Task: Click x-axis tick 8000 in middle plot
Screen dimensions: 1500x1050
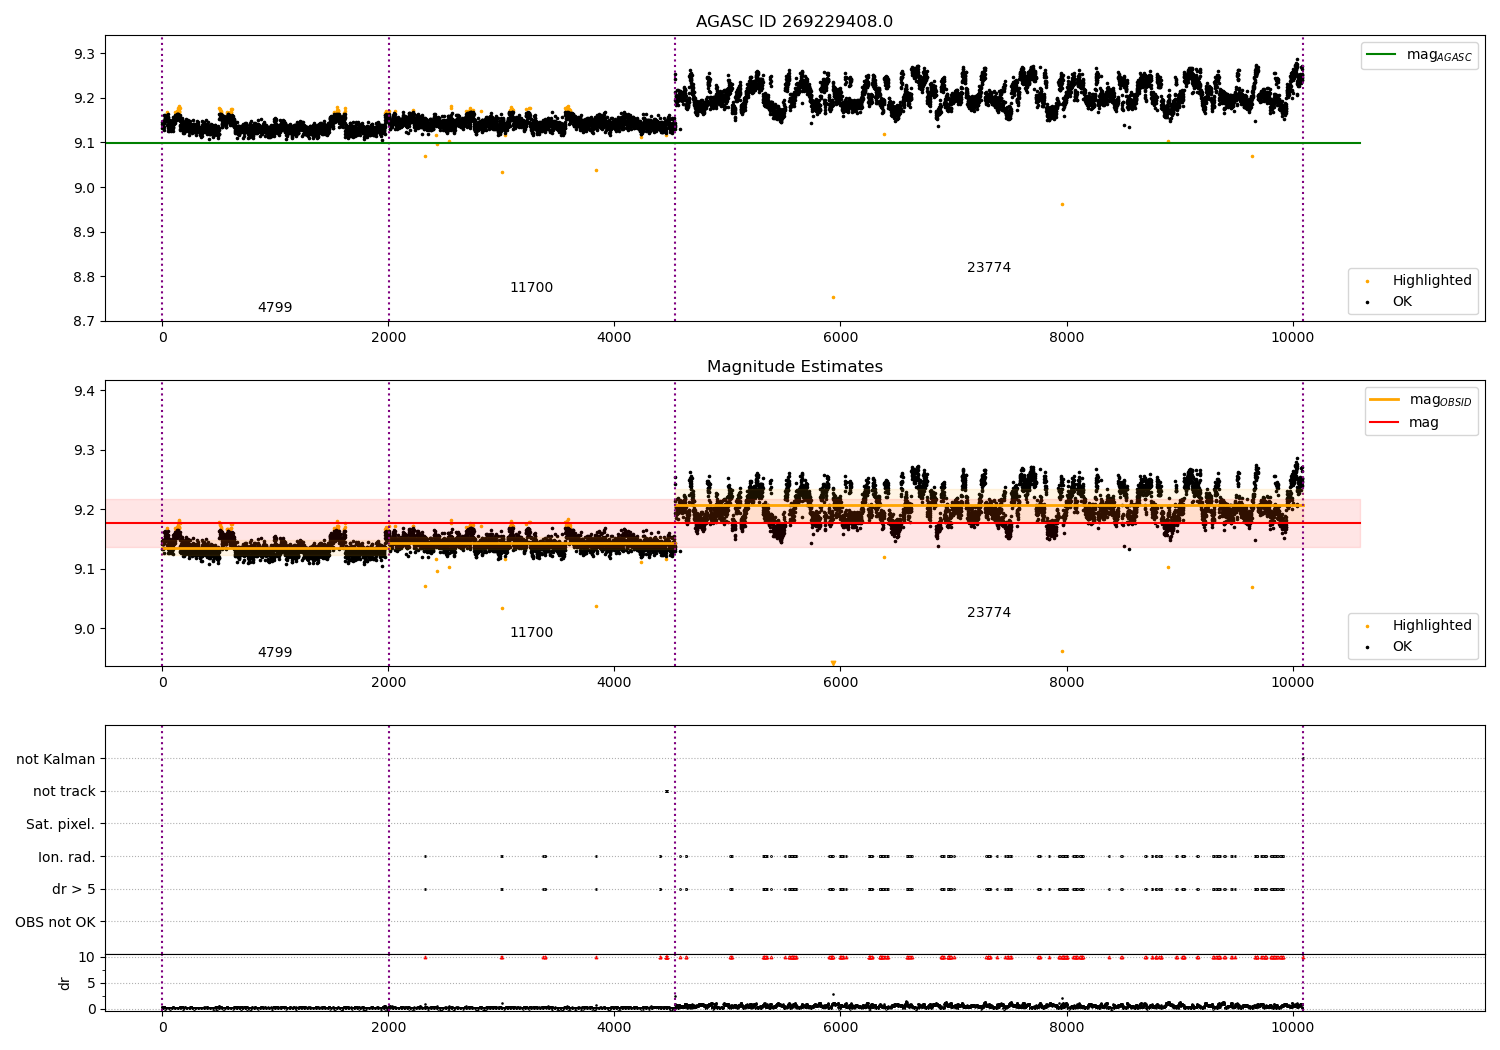Action: pos(1066,683)
